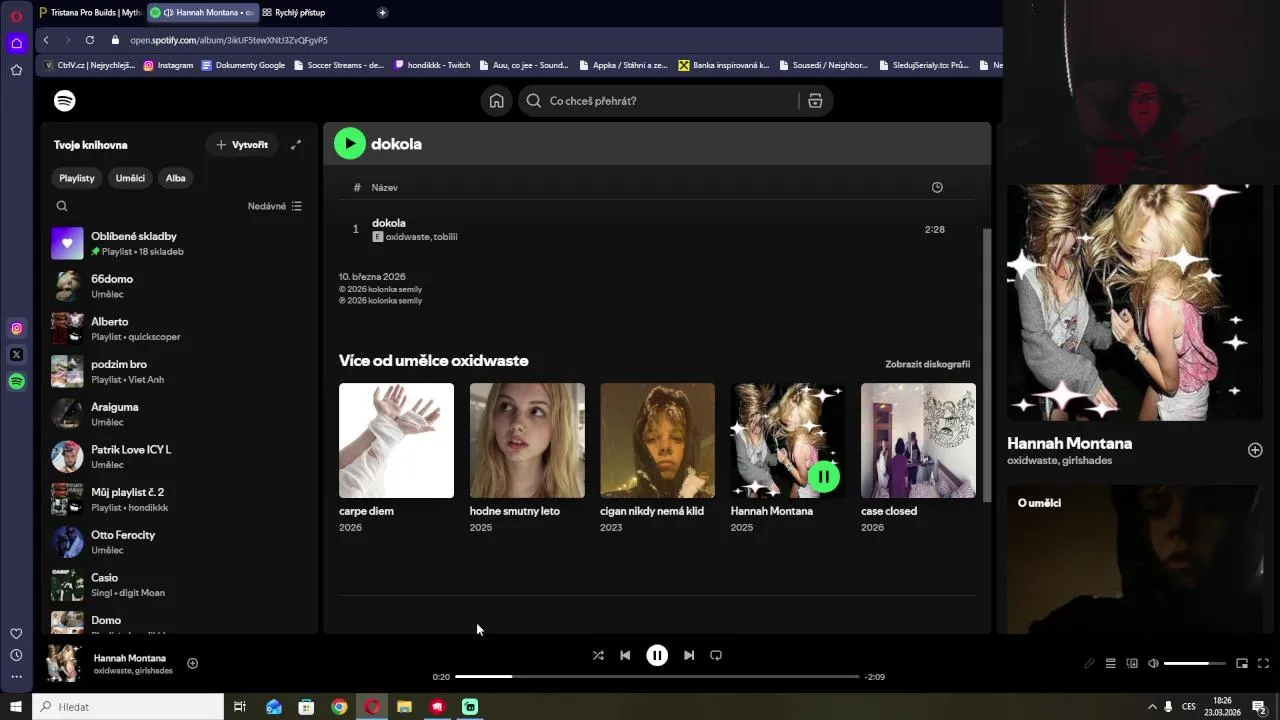This screenshot has height=720, width=1280.
Task: Enter fullscreen player view
Action: (x=1263, y=663)
